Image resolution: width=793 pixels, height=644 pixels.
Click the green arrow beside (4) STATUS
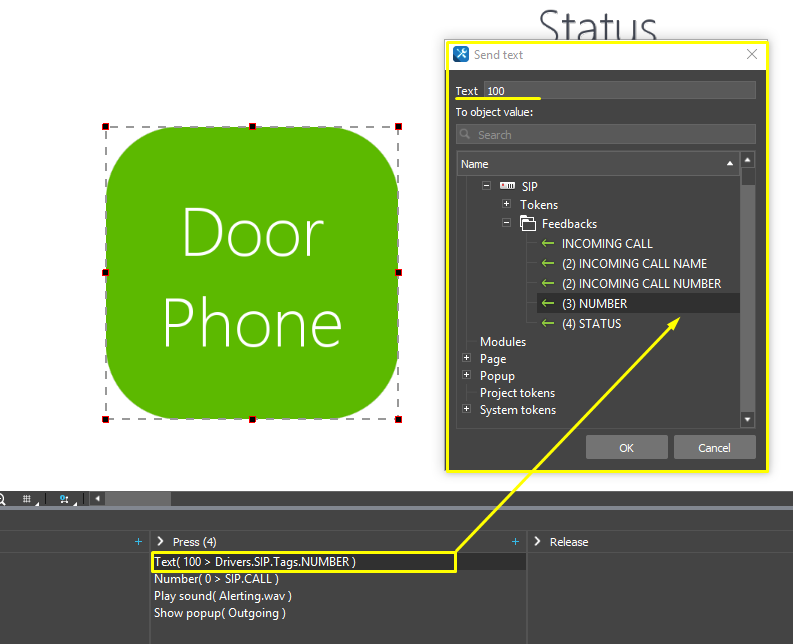[547, 324]
